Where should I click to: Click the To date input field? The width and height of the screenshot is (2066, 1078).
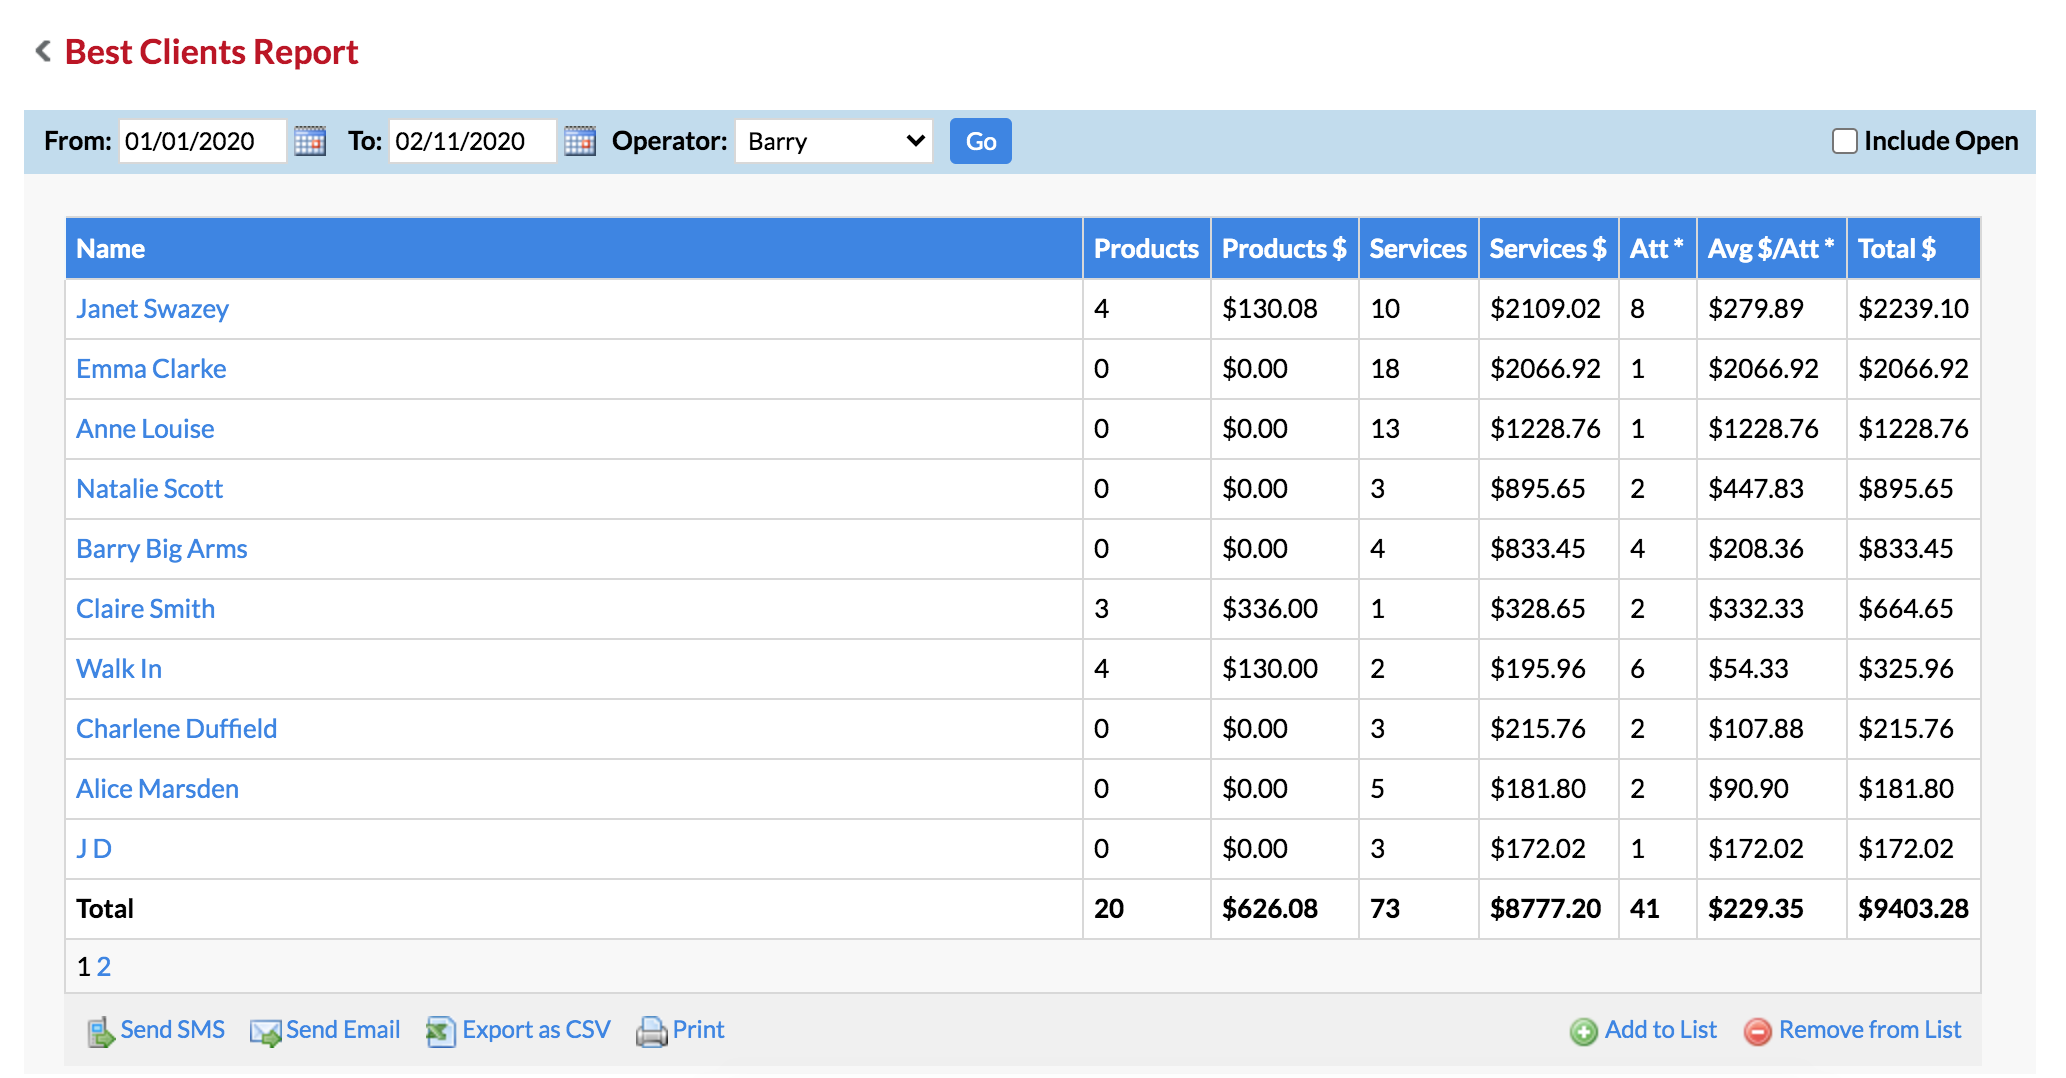[x=473, y=141]
